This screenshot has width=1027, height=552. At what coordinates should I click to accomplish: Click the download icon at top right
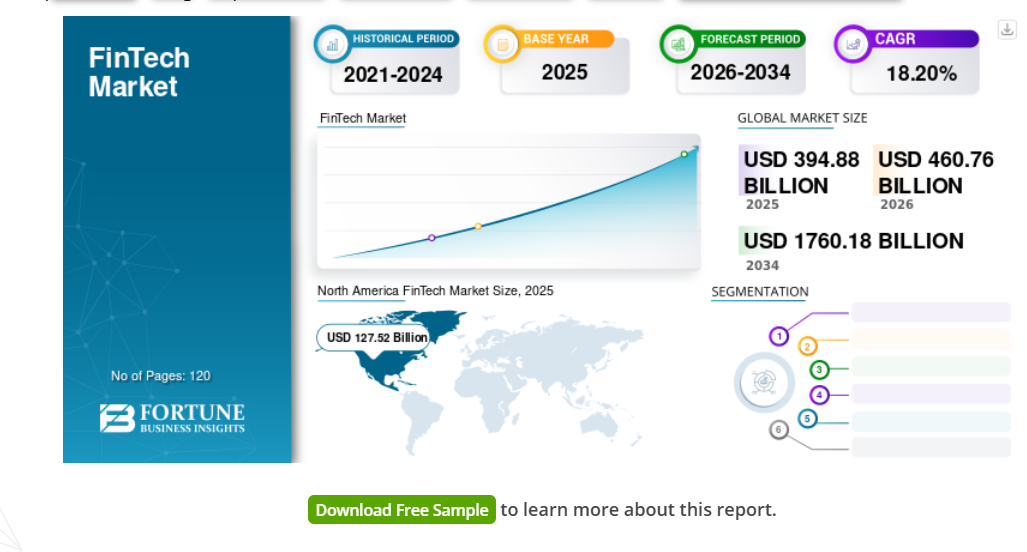(x=1007, y=29)
